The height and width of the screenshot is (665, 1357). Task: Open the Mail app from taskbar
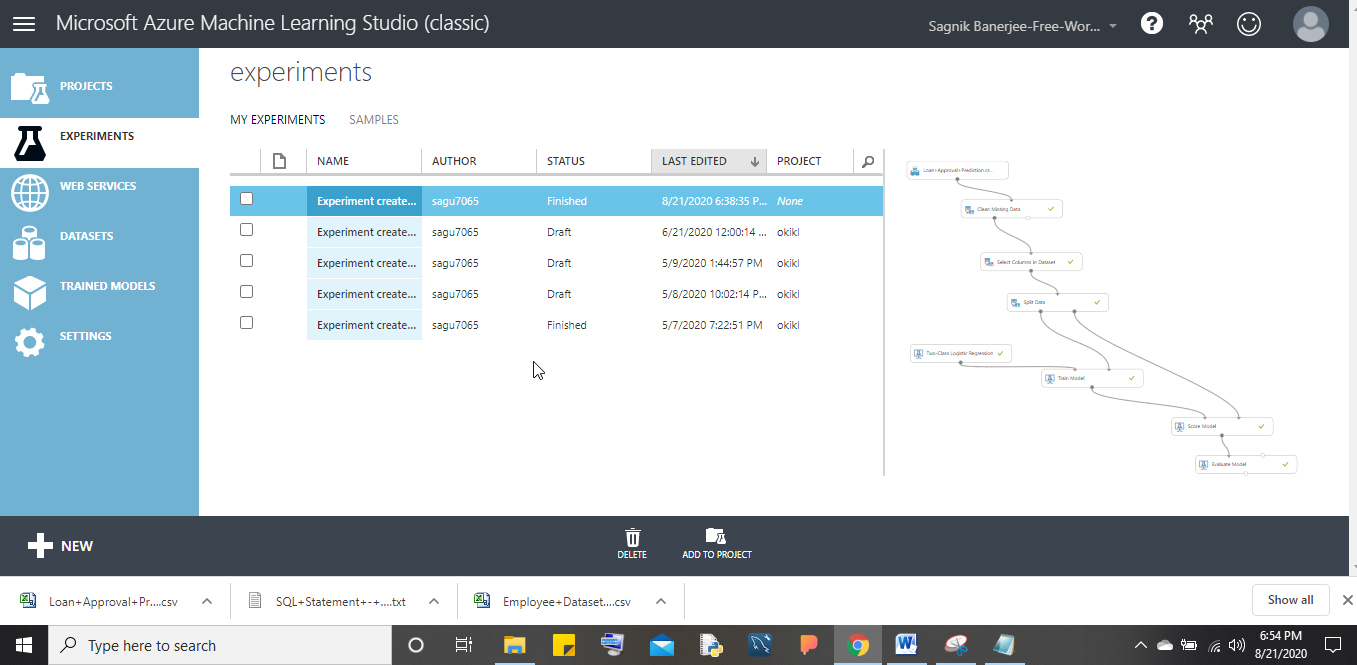(x=661, y=645)
